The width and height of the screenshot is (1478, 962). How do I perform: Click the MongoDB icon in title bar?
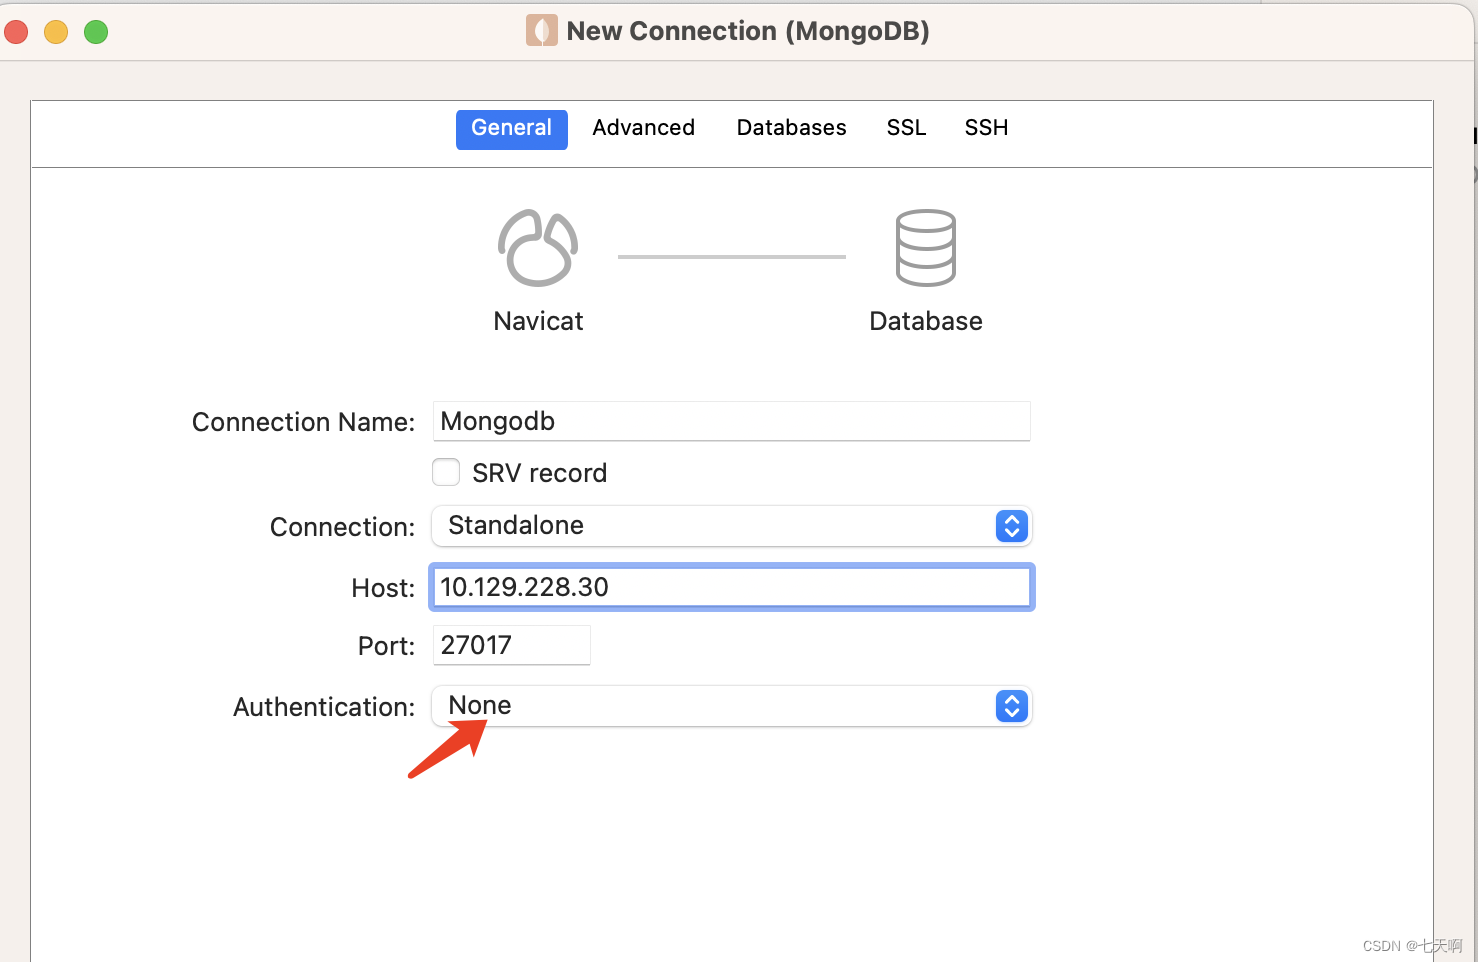[x=541, y=31]
